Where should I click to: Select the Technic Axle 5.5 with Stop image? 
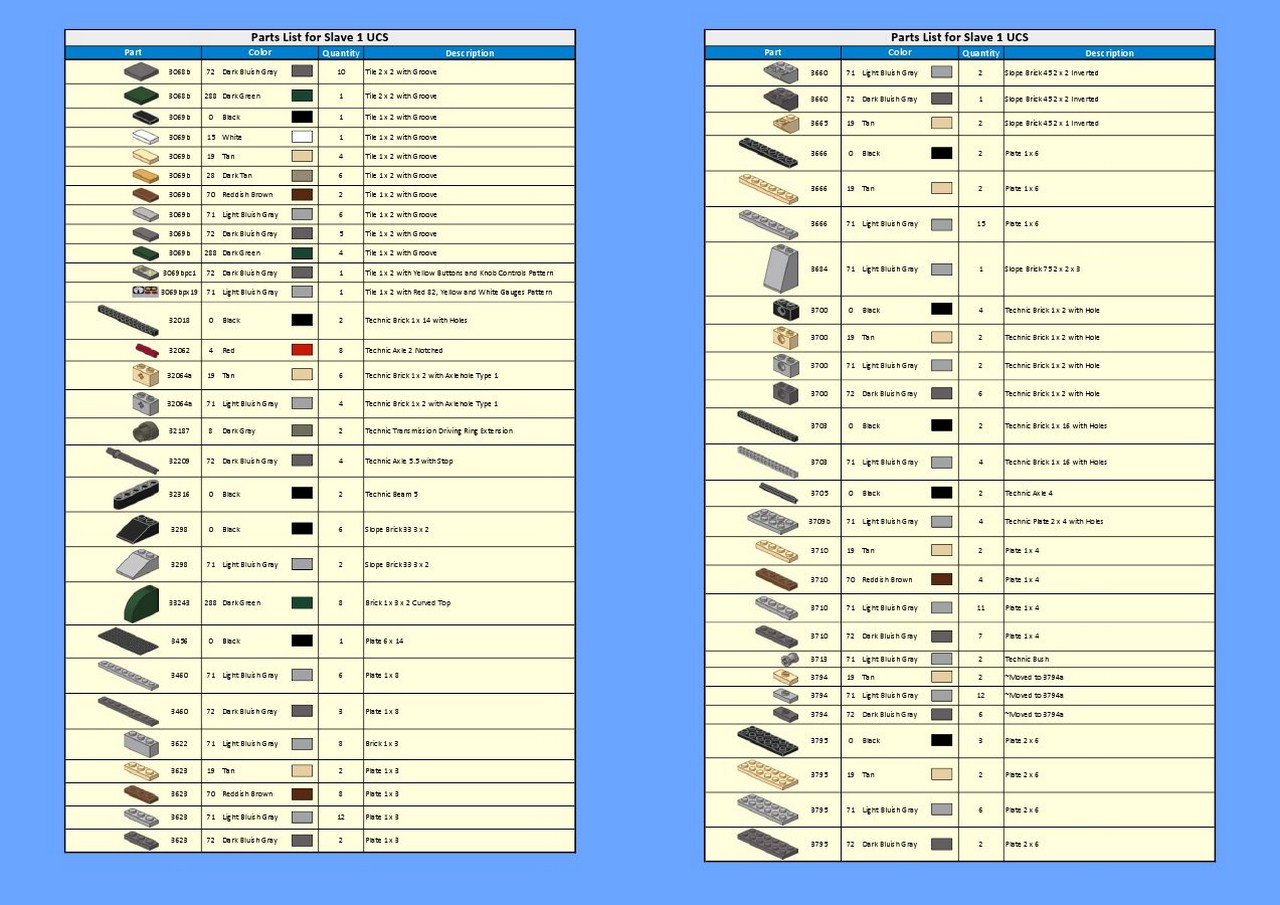pyautogui.click(x=132, y=461)
